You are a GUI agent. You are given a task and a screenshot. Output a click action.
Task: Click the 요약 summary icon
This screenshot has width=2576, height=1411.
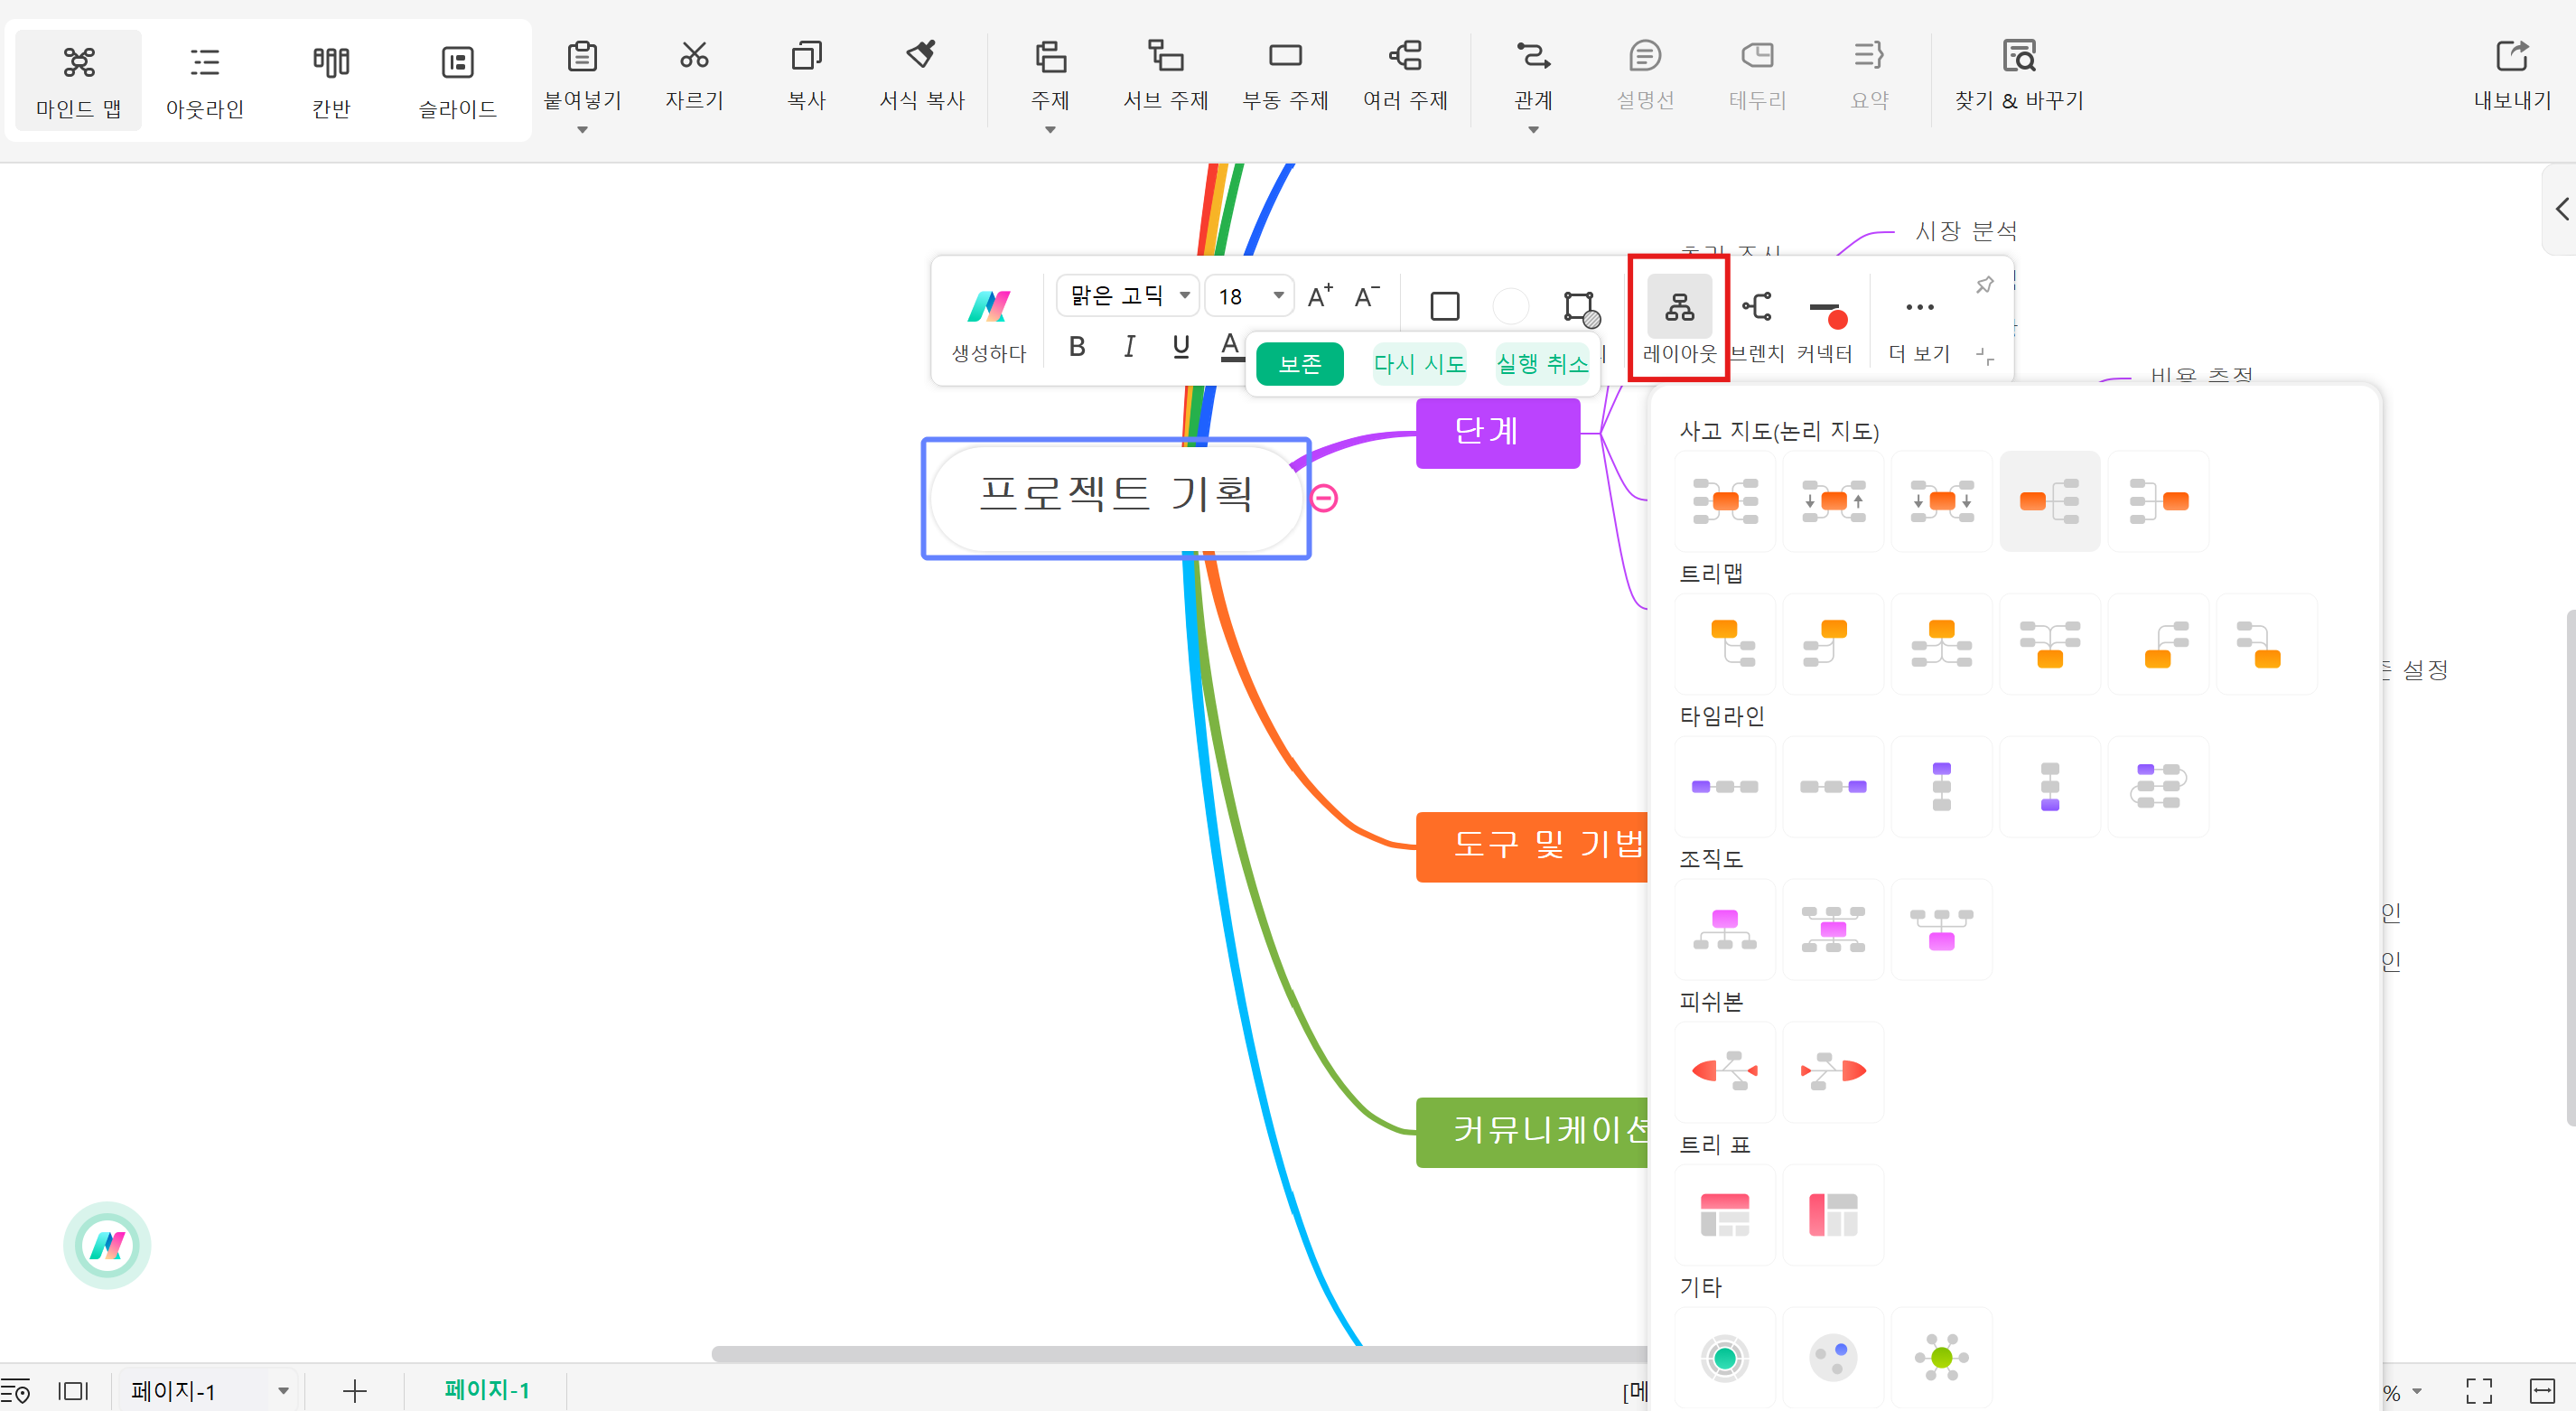tap(1869, 56)
